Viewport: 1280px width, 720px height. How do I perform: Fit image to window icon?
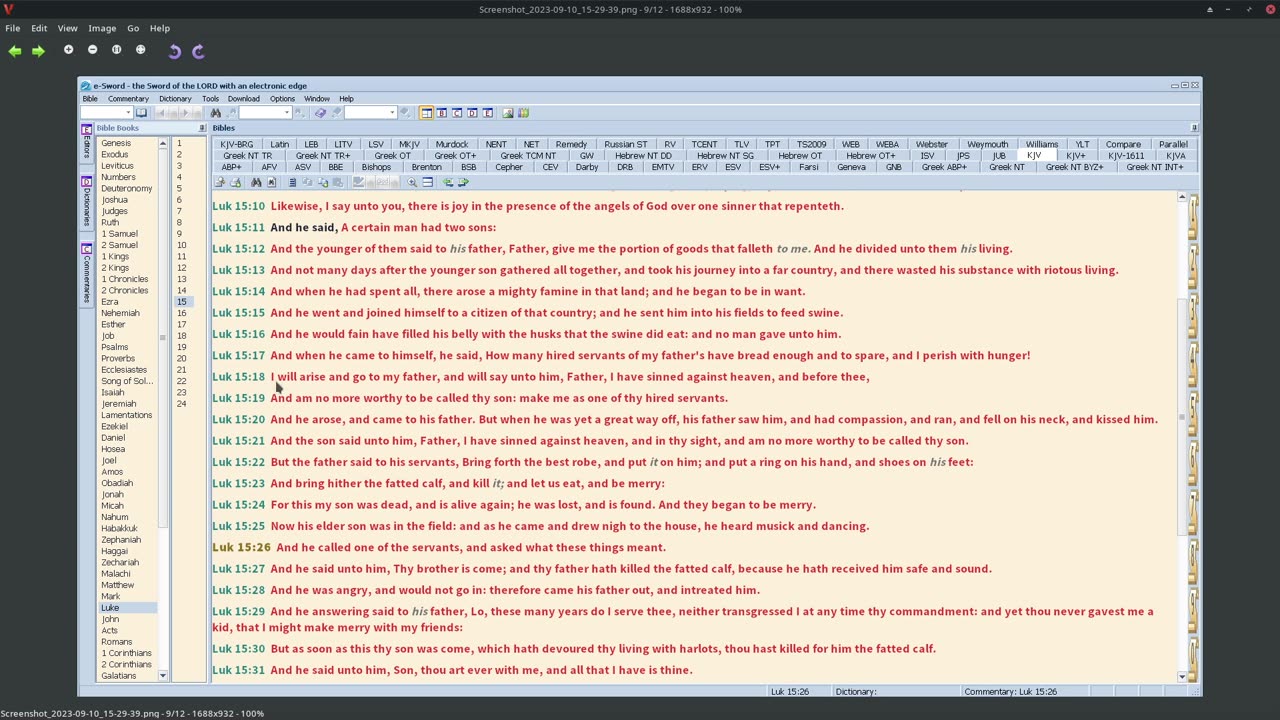click(140, 50)
